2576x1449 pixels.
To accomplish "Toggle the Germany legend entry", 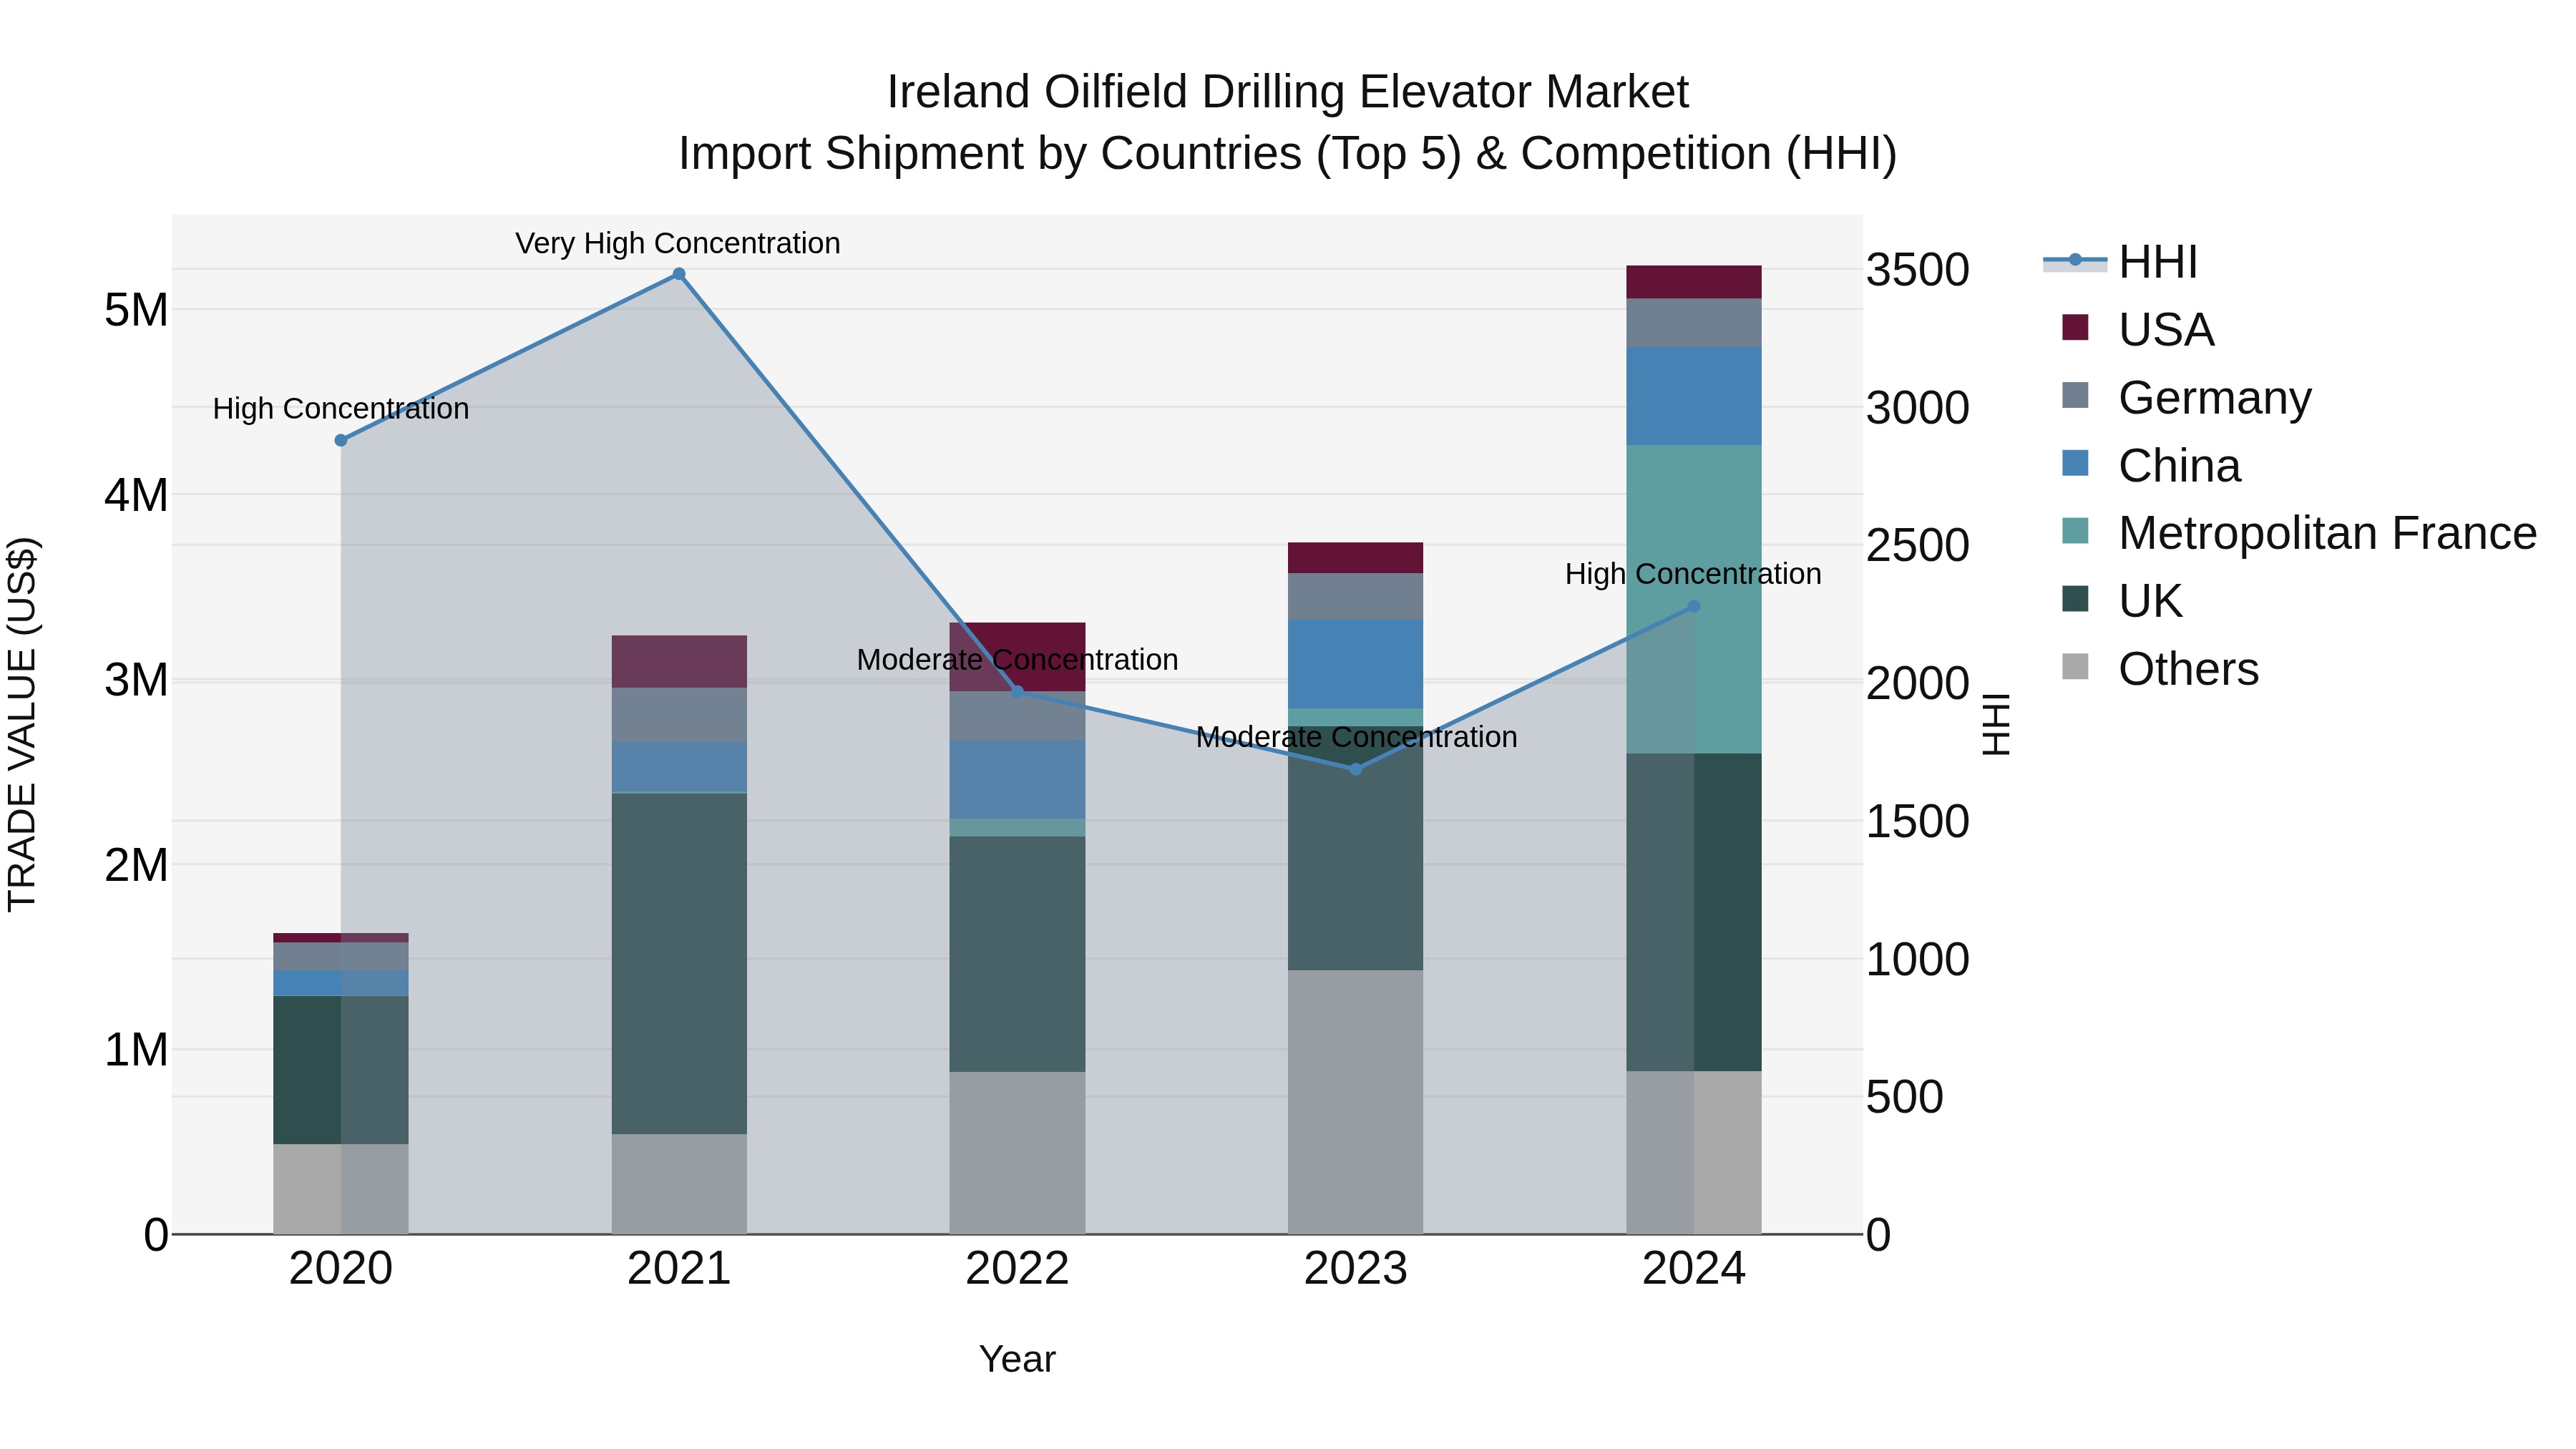I will (x=2187, y=398).
